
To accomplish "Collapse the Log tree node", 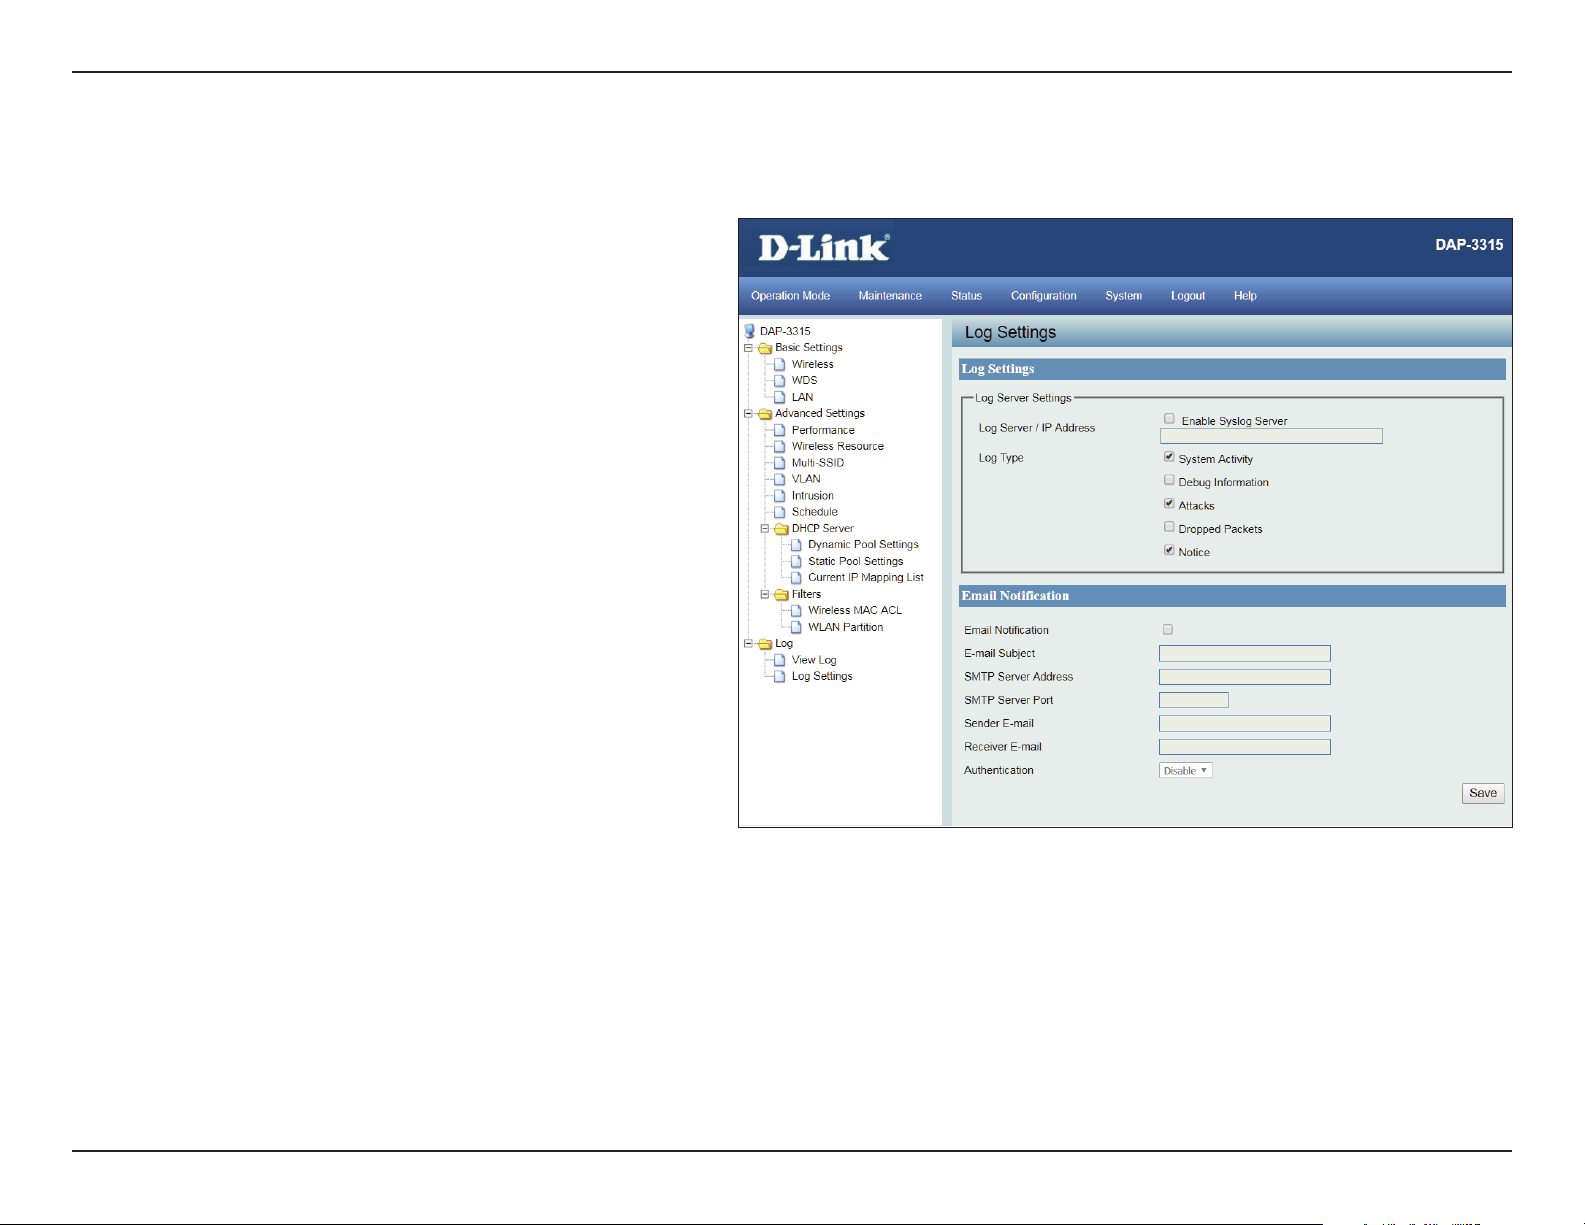I will tap(748, 644).
